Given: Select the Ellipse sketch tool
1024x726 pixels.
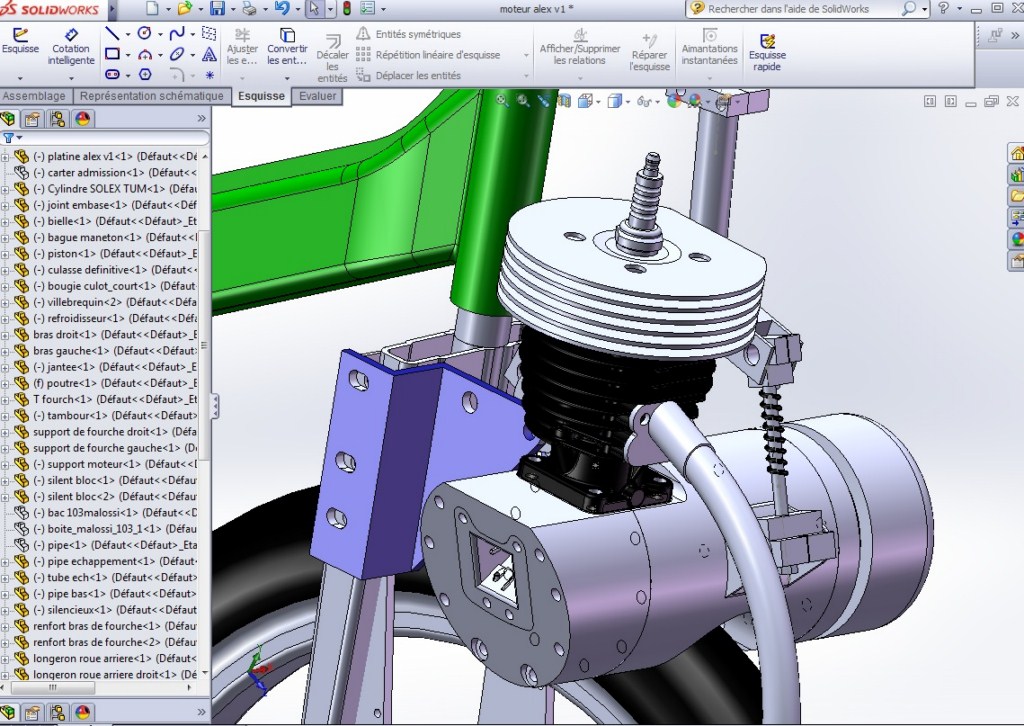Looking at the screenshot, I should pyautogui.click(x=176, y=54).
